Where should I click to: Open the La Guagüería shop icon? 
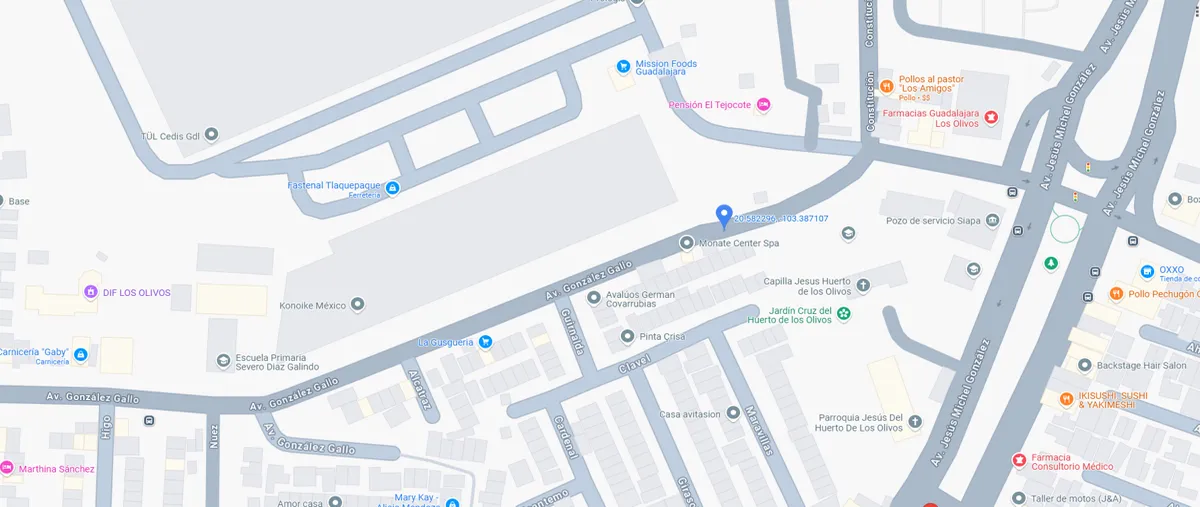pos(485,342)
